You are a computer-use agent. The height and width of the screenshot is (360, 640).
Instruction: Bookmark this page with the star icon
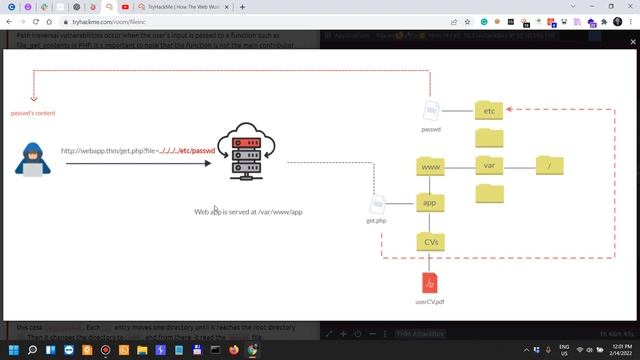(x=467, y=22)
